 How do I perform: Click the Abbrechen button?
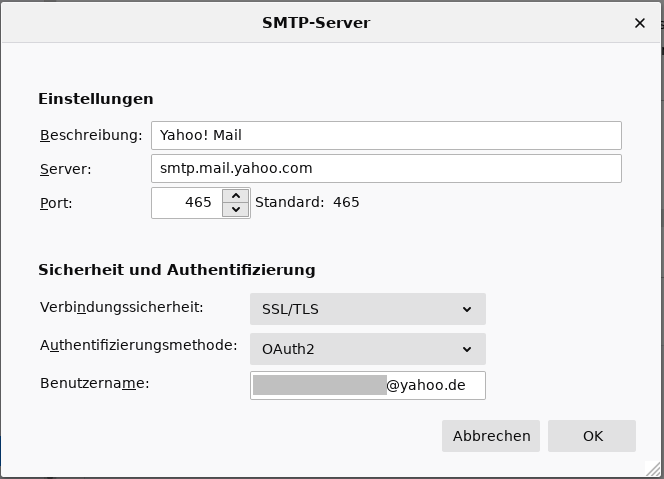pyautogui.click(x=491, y=436)
